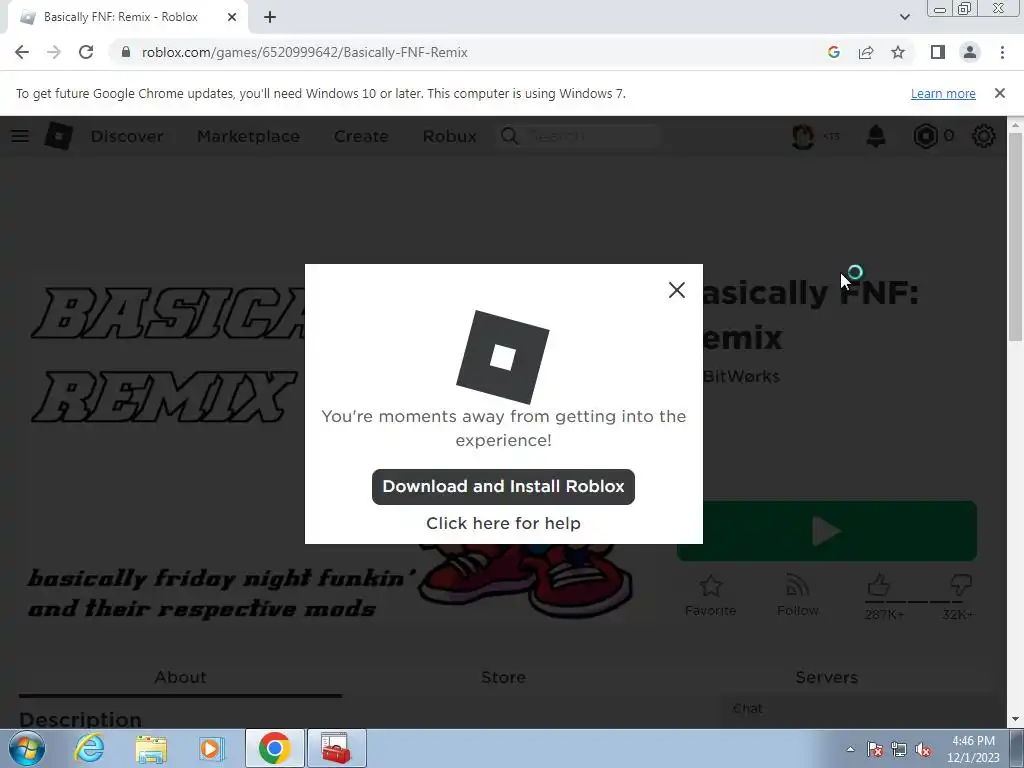
Task: Dislike the game with thumbs down
Action: [x=961, y=585]
